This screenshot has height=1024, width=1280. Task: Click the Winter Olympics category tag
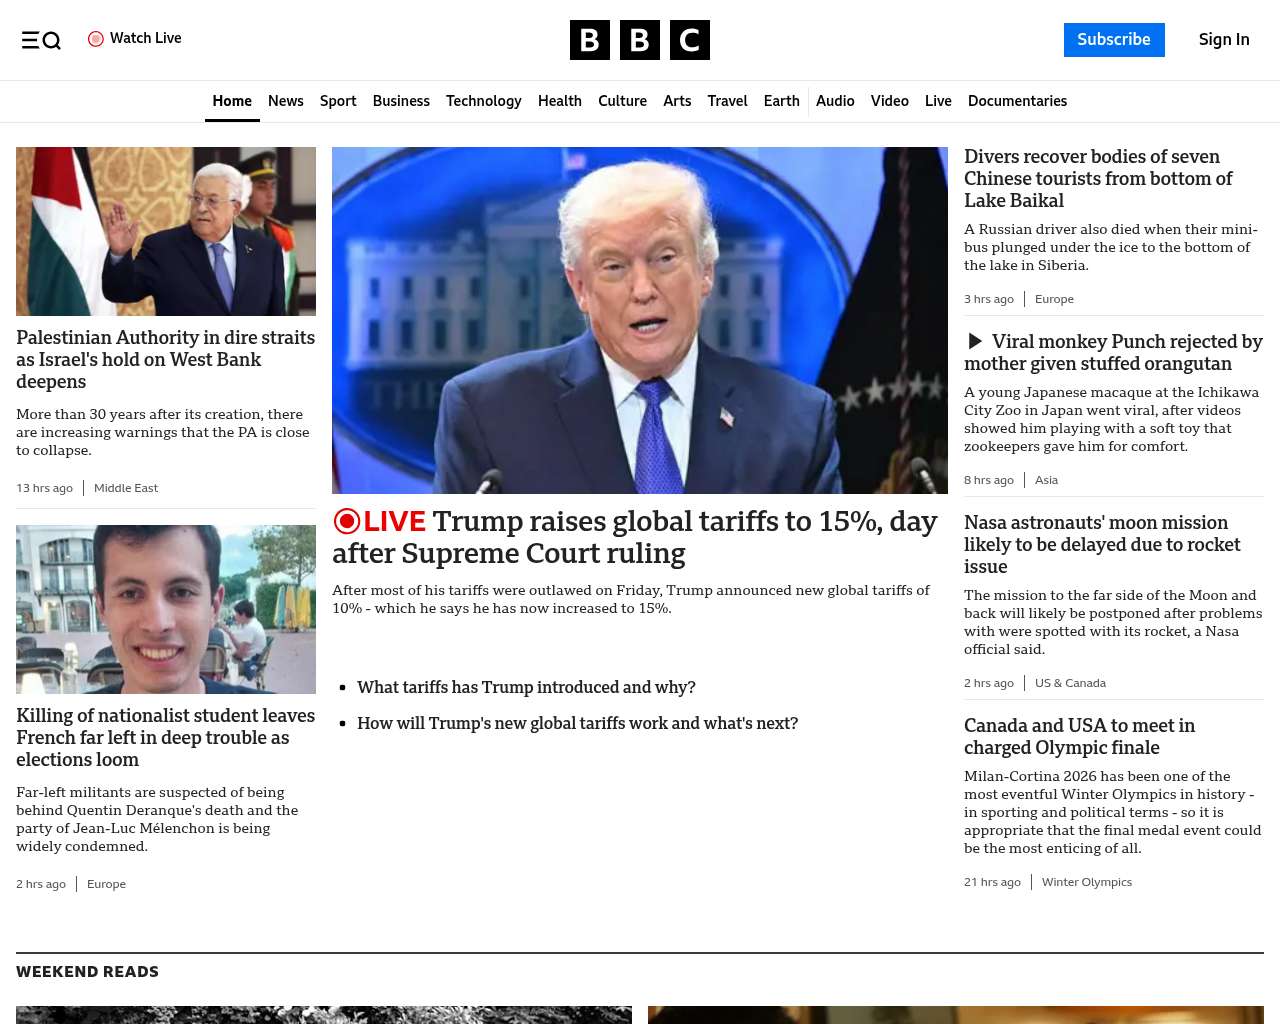pos(1086,882)
